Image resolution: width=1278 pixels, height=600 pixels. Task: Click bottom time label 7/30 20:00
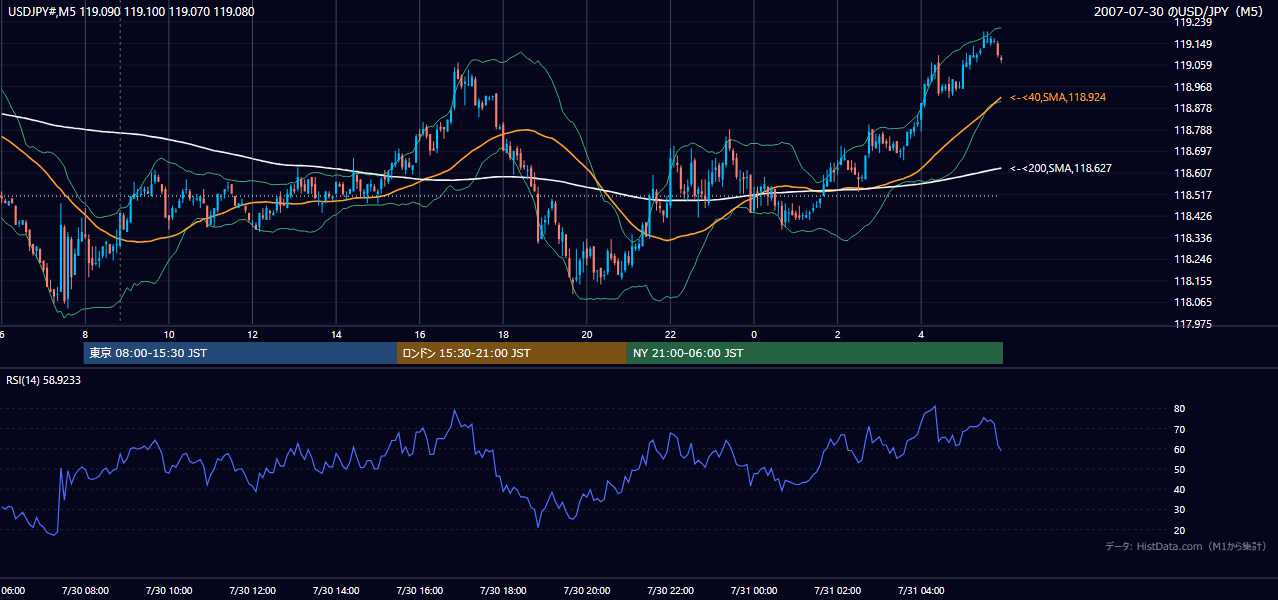pyautogui.click(x=586, y=591)
